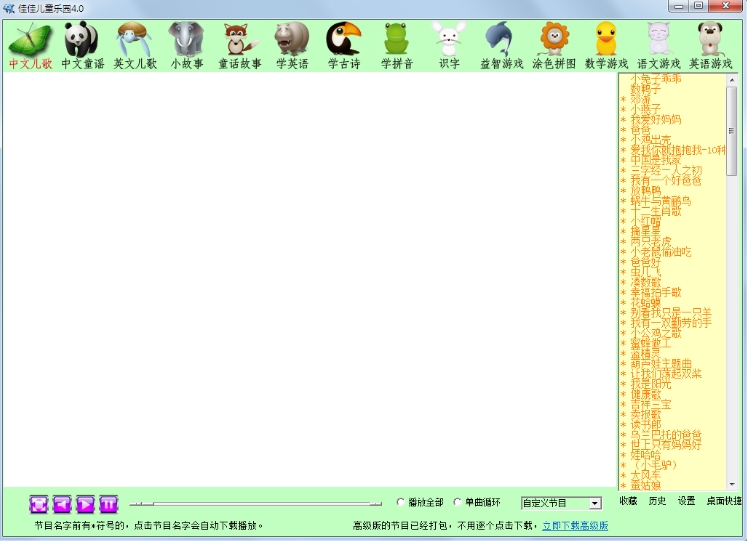Play the song 健康歌

pos(646,394)
